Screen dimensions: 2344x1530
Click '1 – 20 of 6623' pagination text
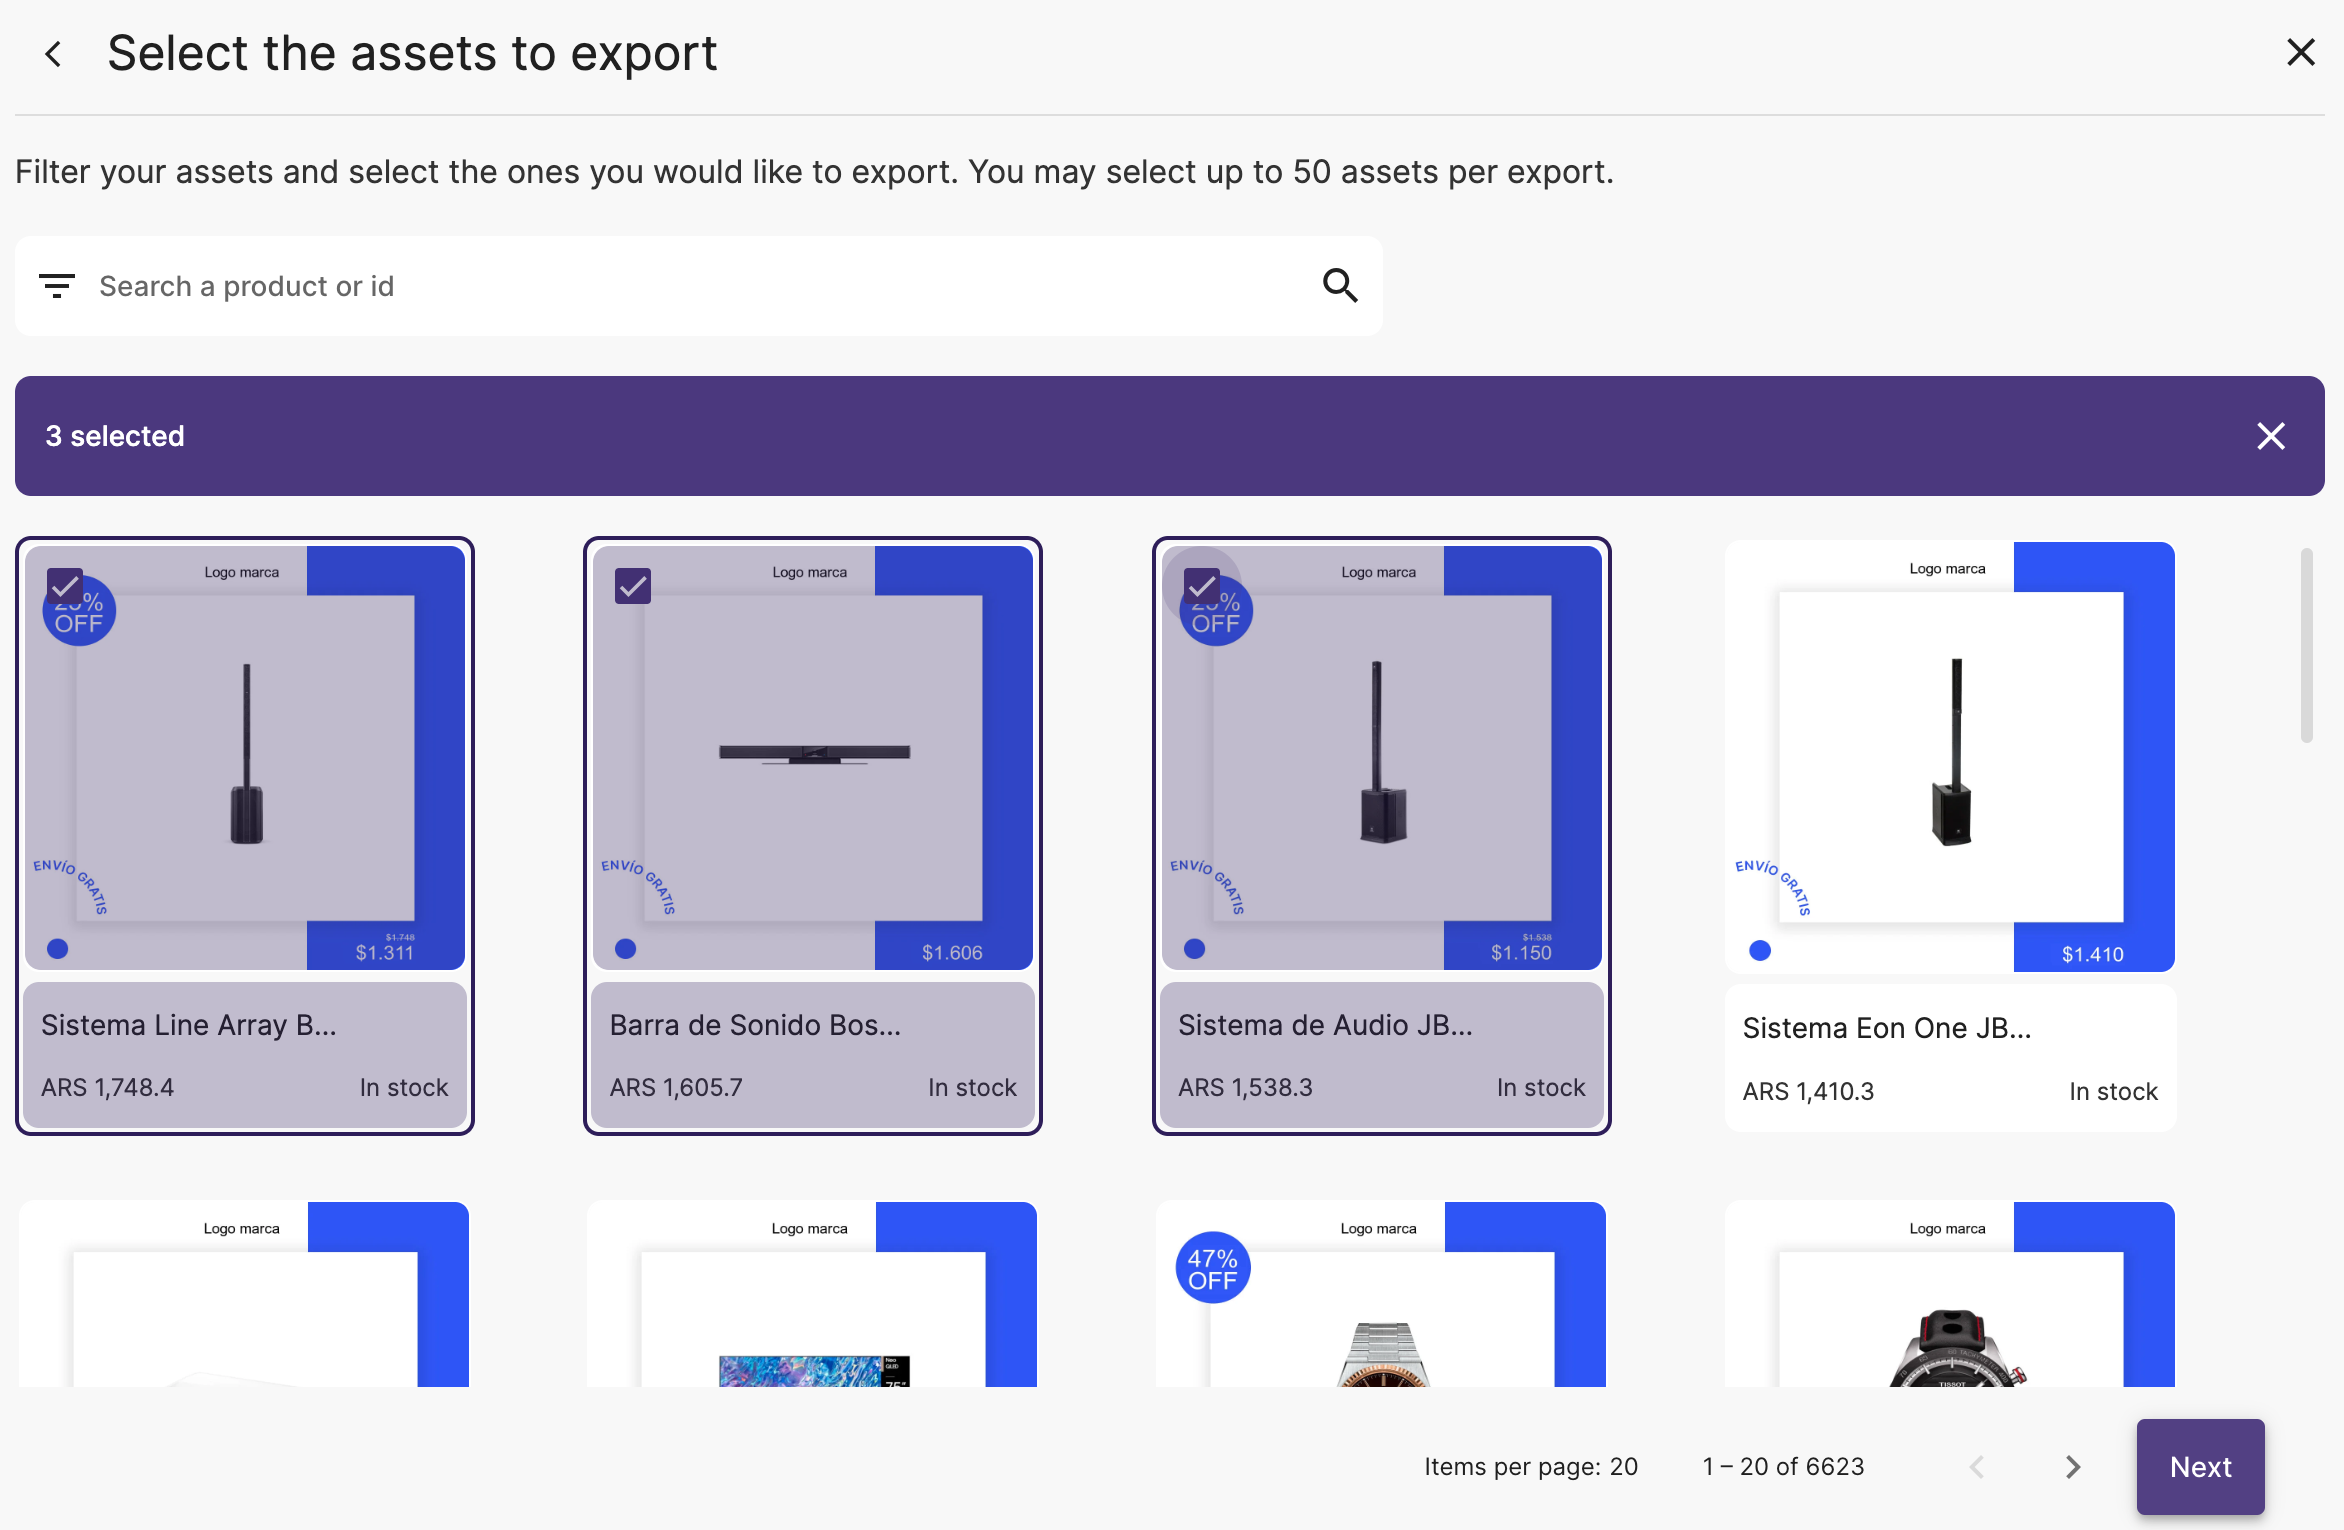(1783, 1467)
